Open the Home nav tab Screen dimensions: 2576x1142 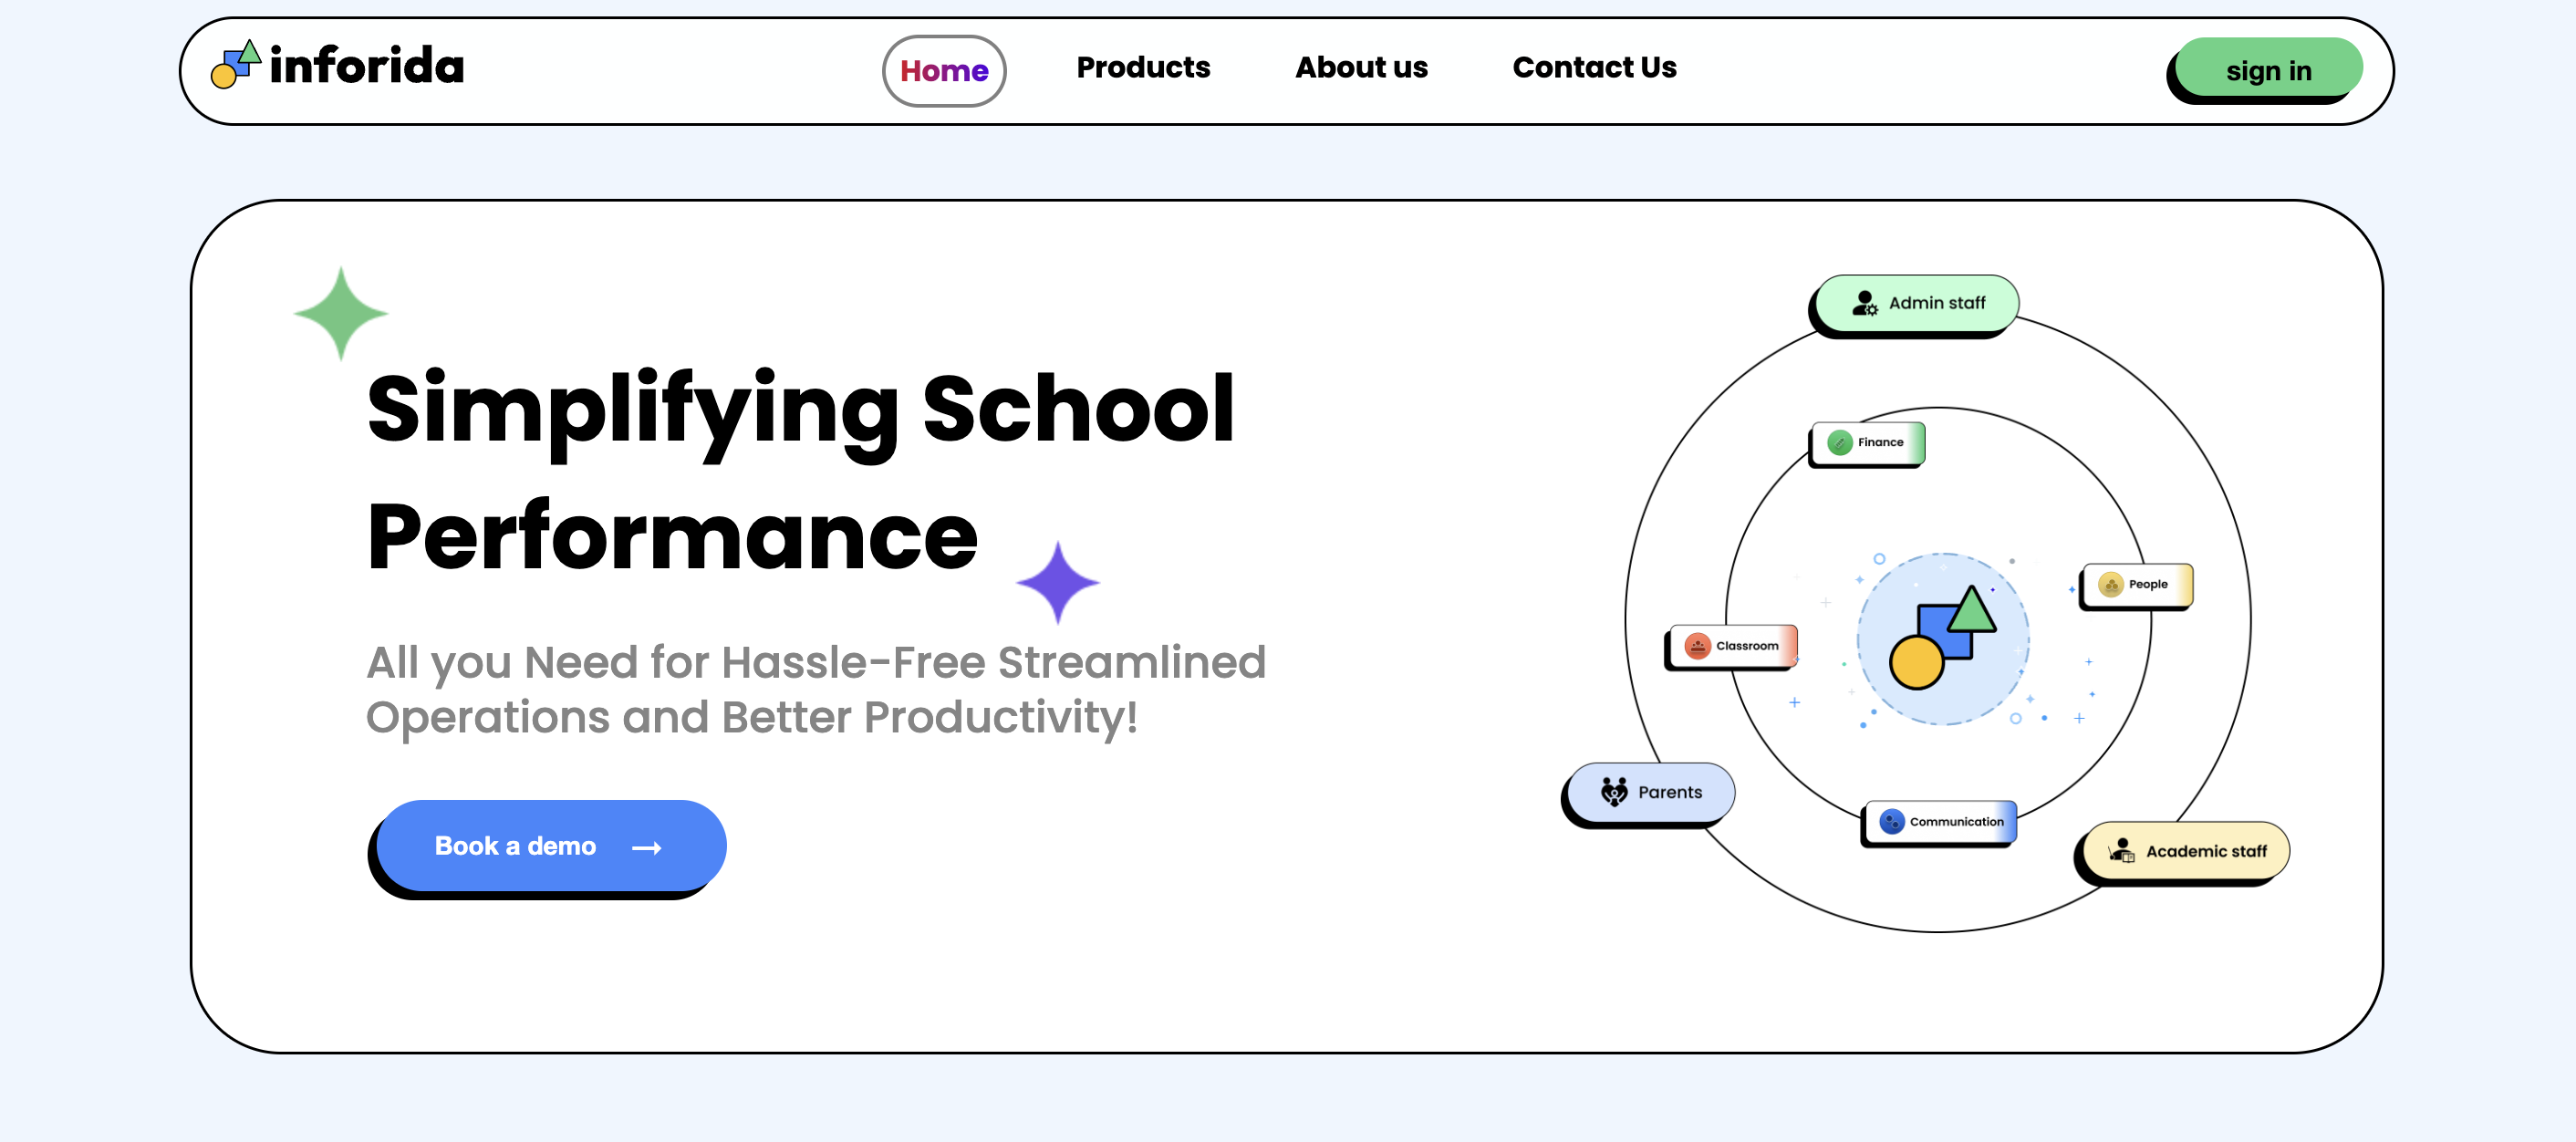[944, 71]
